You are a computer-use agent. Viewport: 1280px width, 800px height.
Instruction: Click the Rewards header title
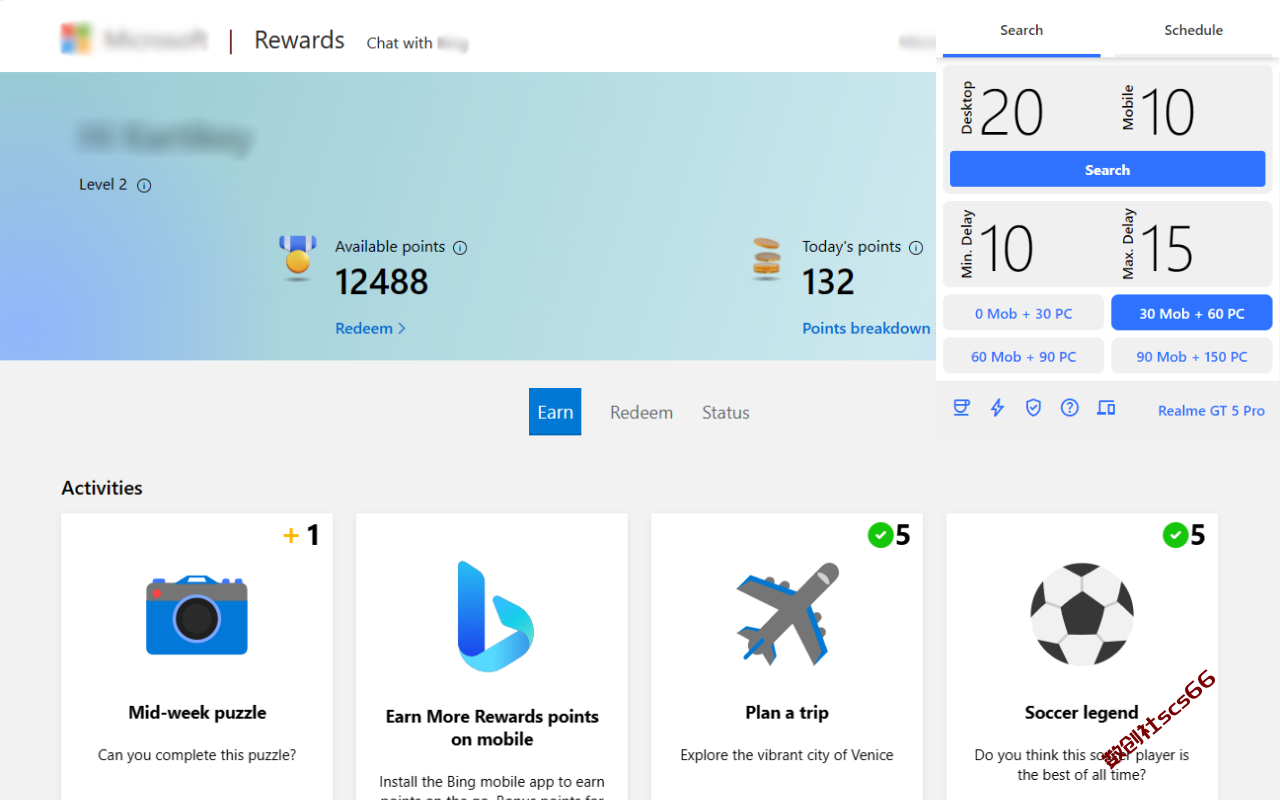click(299, 40)
